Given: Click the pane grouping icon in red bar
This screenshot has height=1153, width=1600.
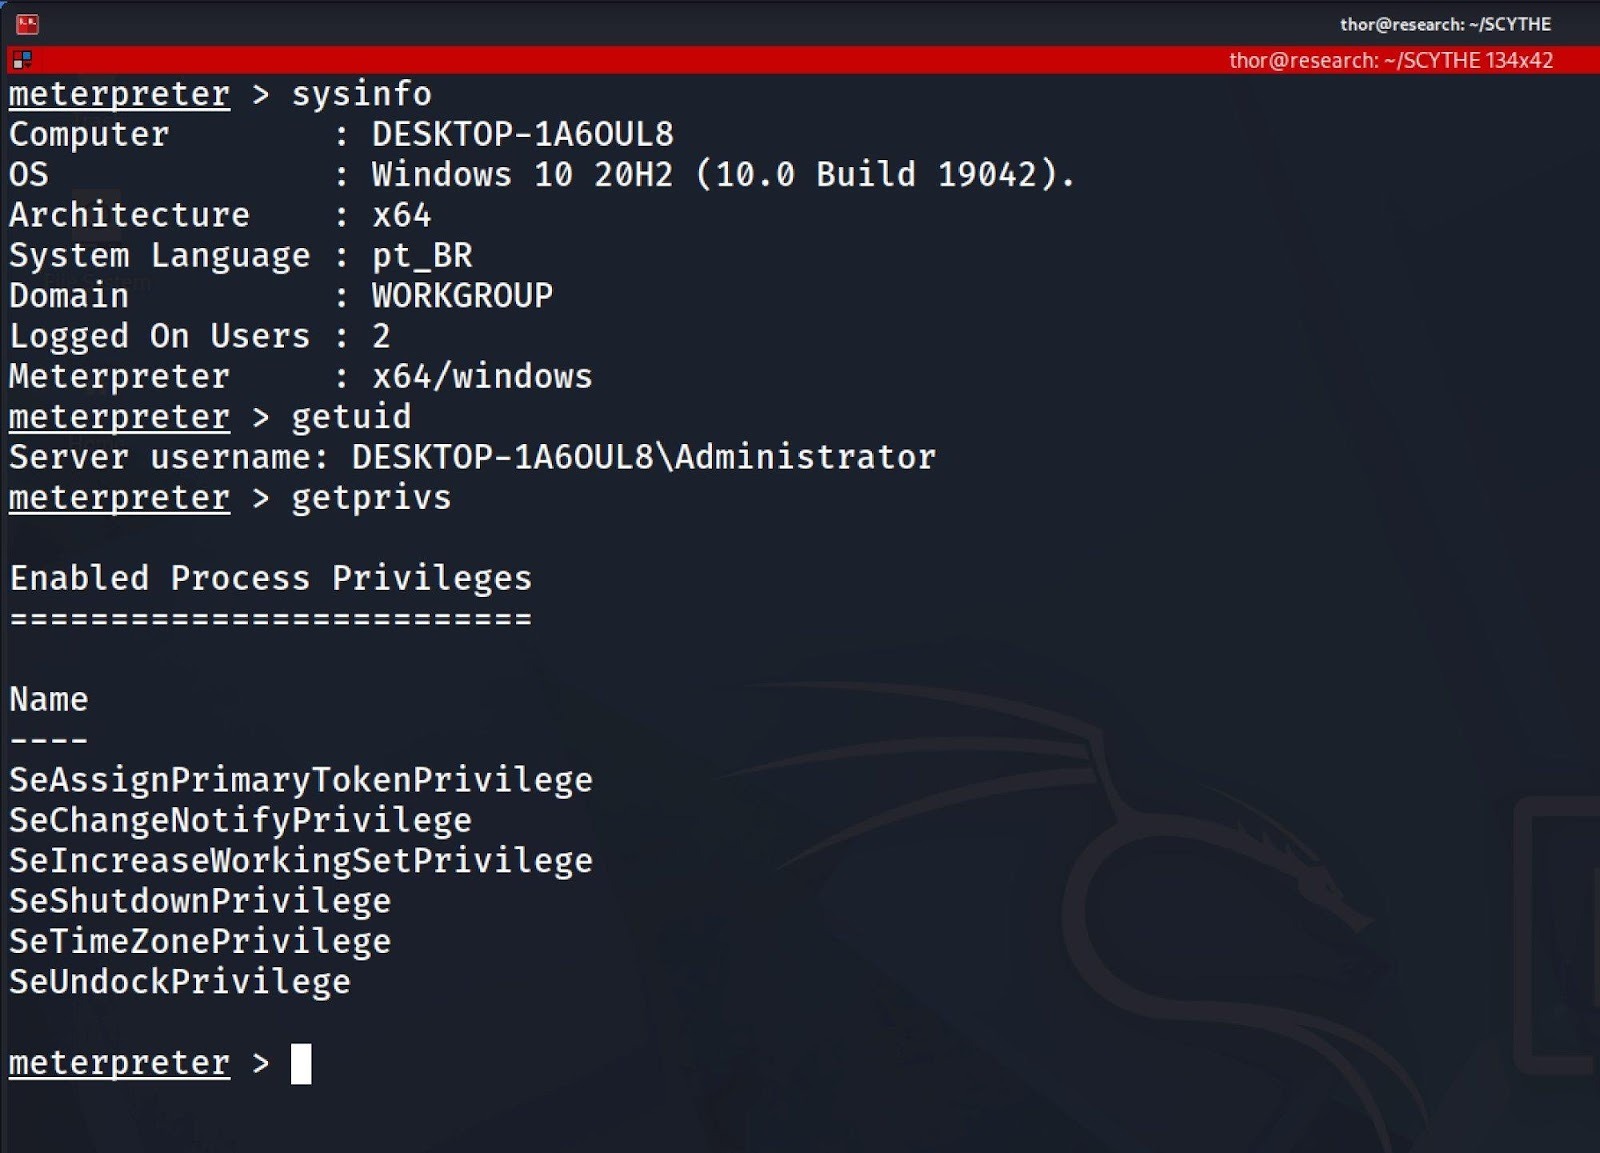Looking at the screenshot, I should [x=21, y=60].
